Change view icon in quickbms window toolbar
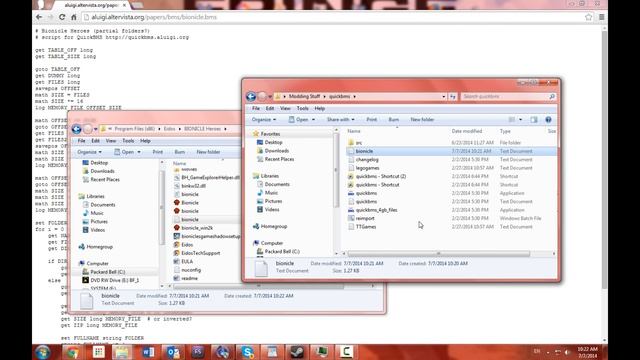 [512, 120]
